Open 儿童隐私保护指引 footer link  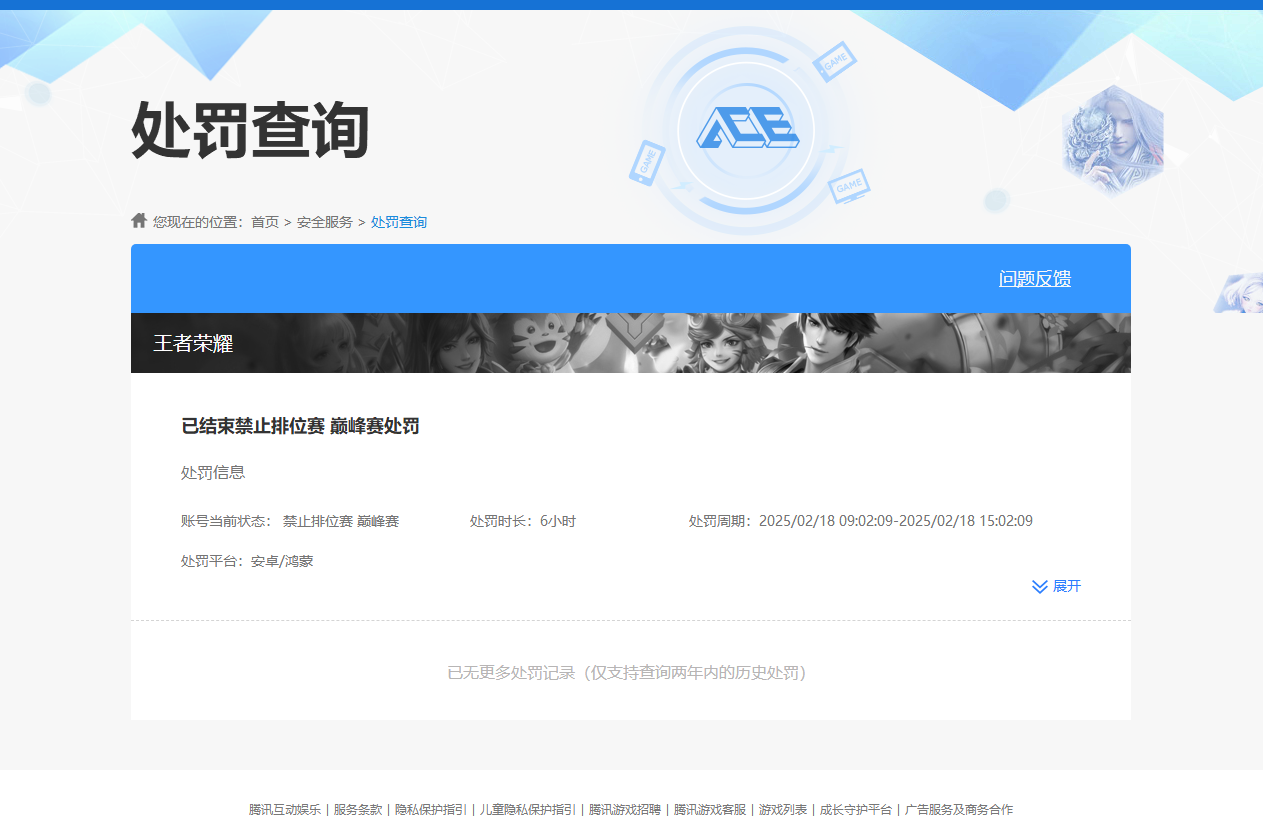528,809
